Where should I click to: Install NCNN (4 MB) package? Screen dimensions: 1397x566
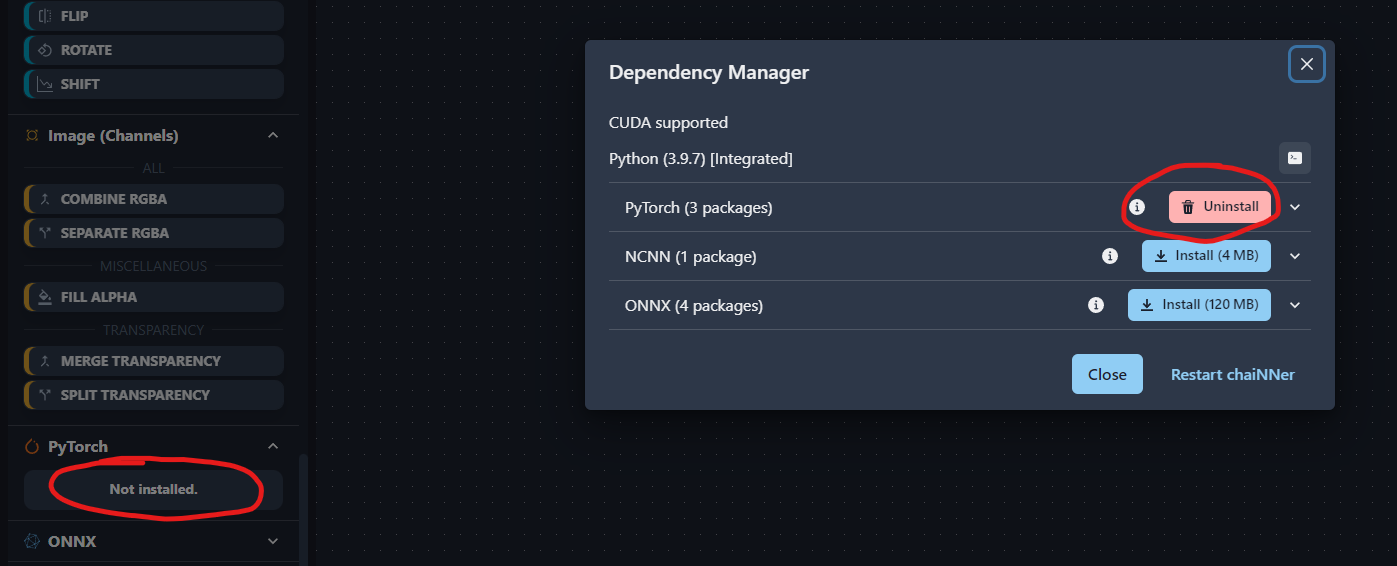tap(1206, 256)
